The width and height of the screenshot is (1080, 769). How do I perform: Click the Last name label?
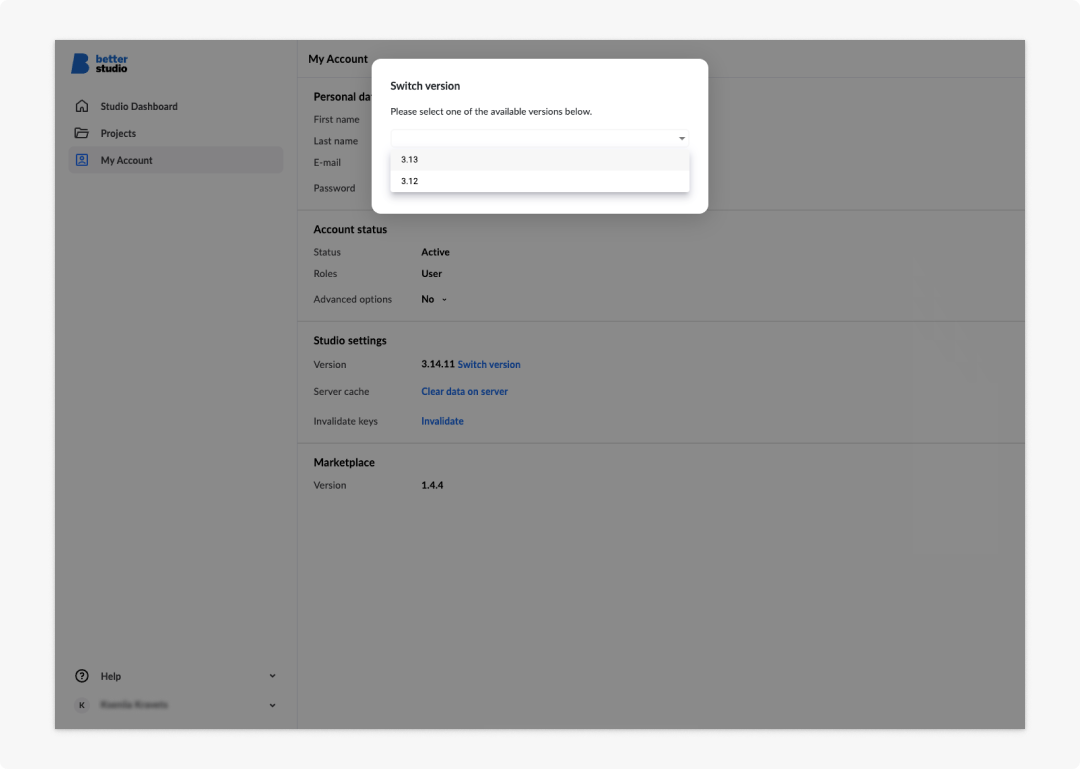tap(335, 141)
